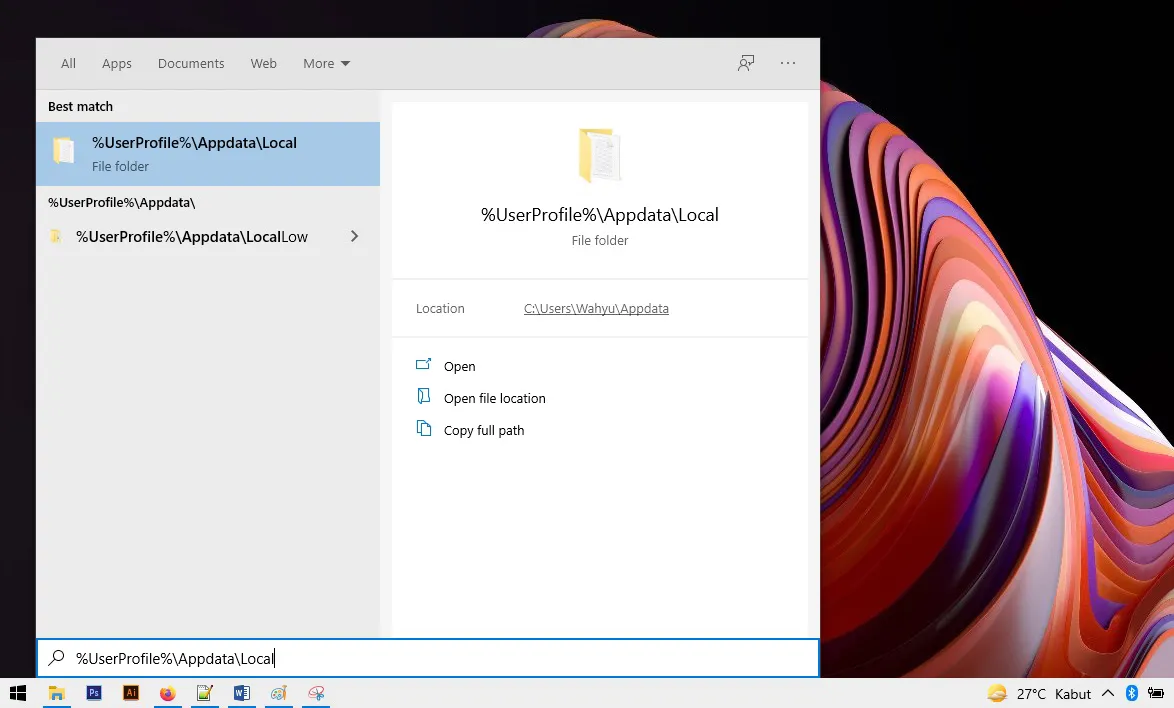
Task: Expand the LocalLow result chevron
Action: (x=354, y=236)
